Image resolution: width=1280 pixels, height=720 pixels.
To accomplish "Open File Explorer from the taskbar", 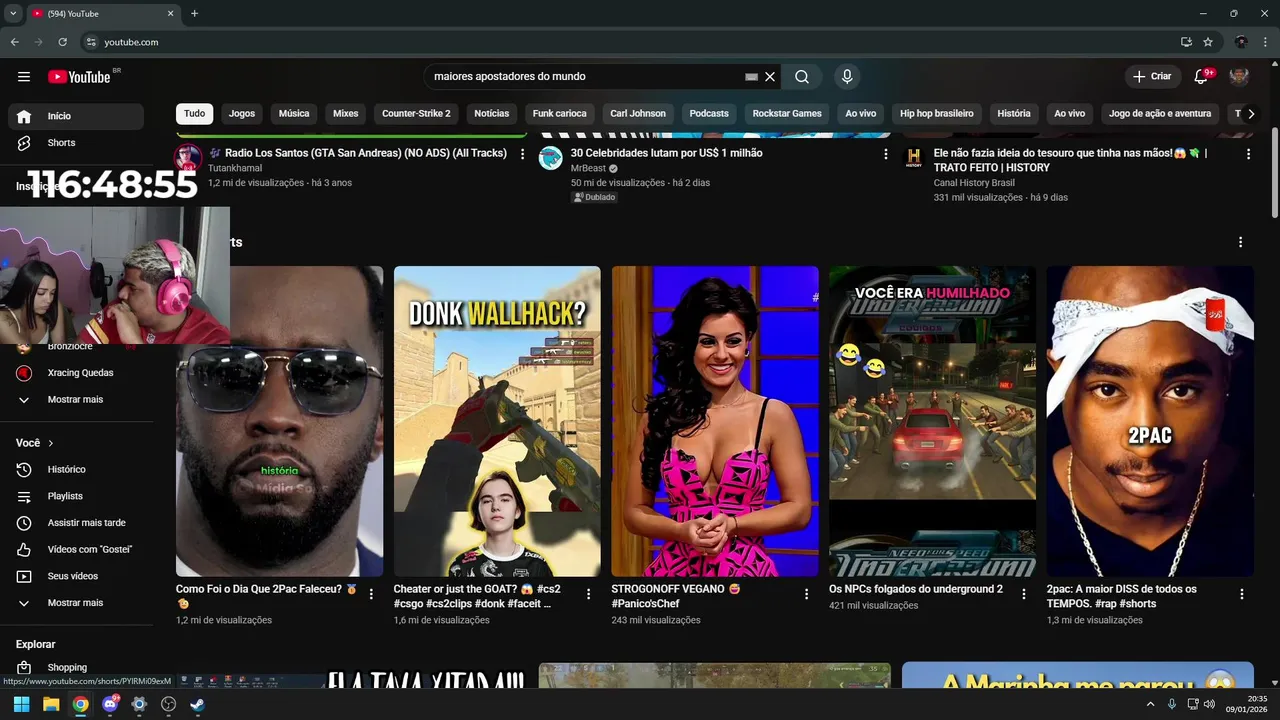I will pos(51,704).
